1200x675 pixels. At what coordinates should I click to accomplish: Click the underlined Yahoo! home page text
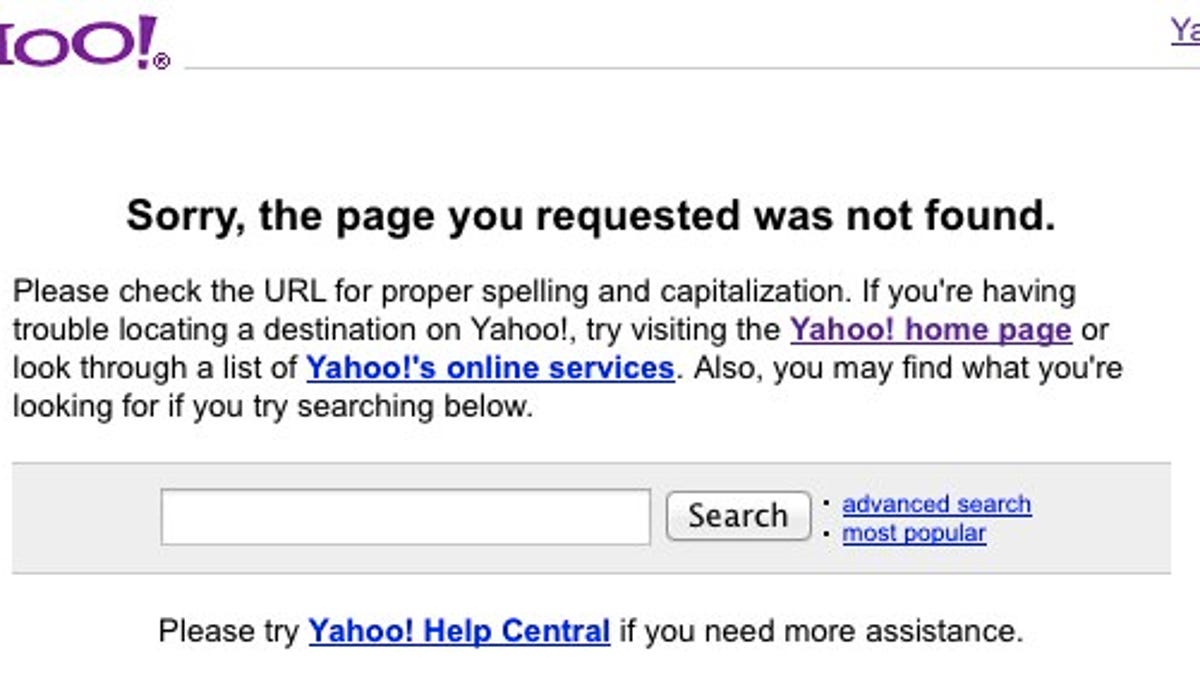[x=930, y=329]
